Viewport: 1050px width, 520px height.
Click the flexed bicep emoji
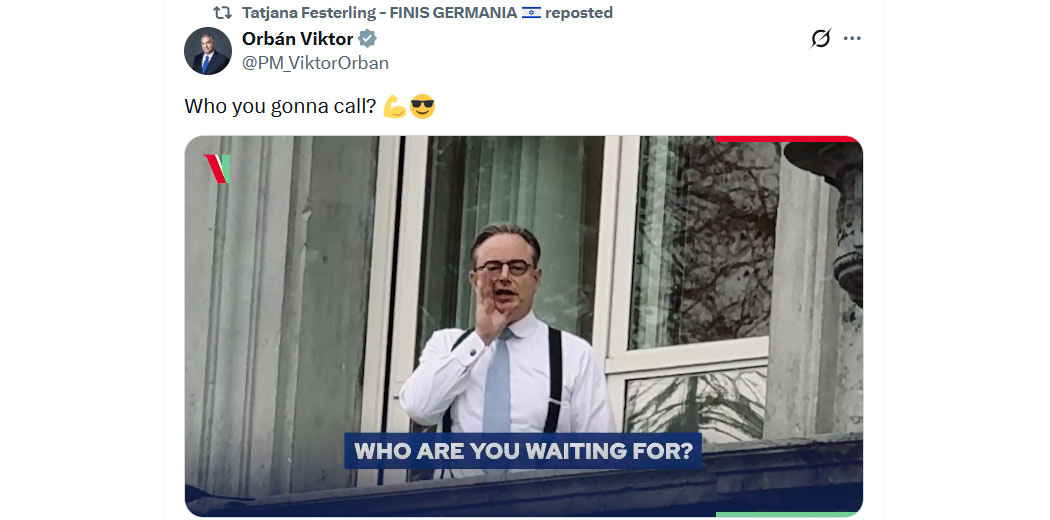pyautogui.click(x=394, y=106)
